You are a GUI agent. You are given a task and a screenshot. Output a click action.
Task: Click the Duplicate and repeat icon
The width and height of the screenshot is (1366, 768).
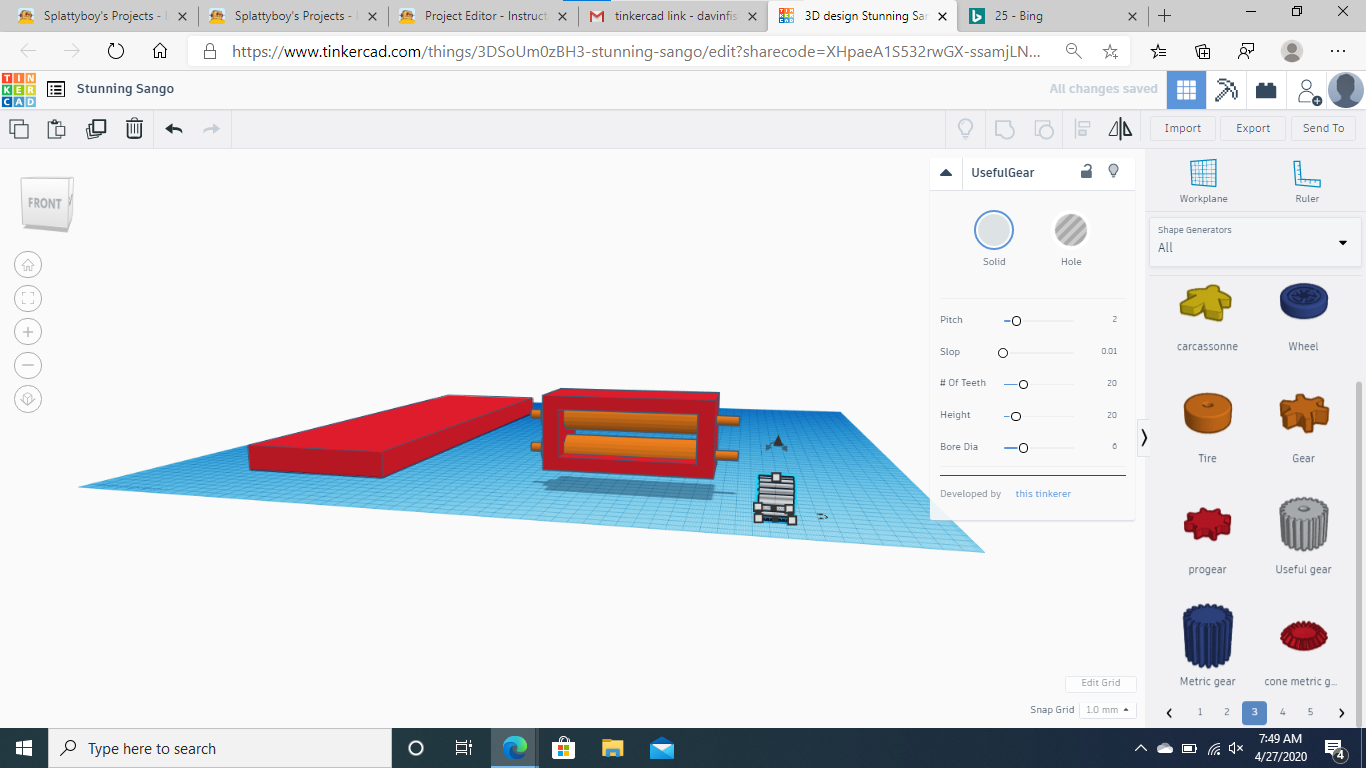click(96, 128)
